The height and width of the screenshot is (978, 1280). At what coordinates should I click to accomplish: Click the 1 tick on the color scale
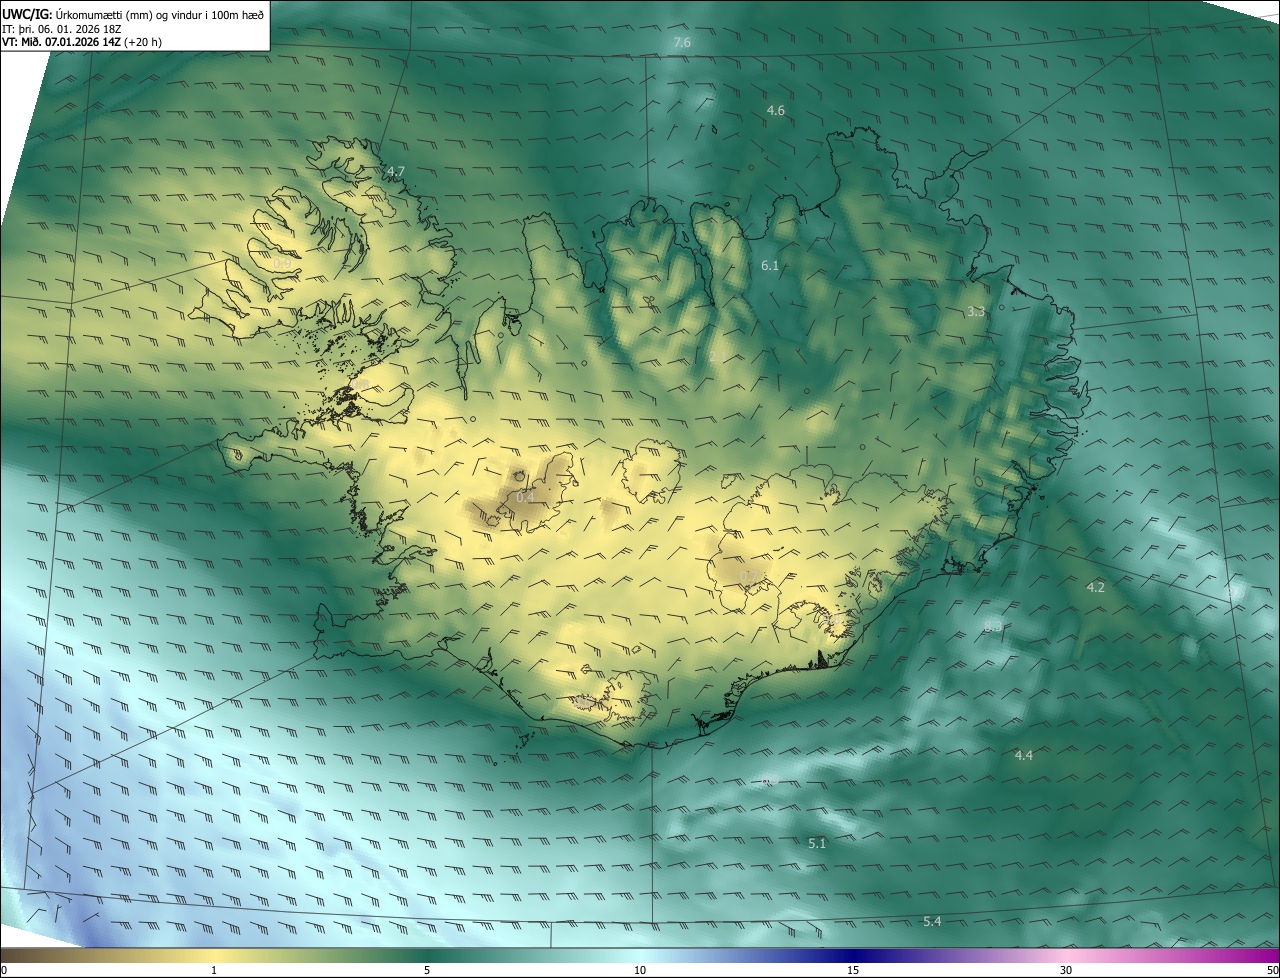(x=214, y=970)
